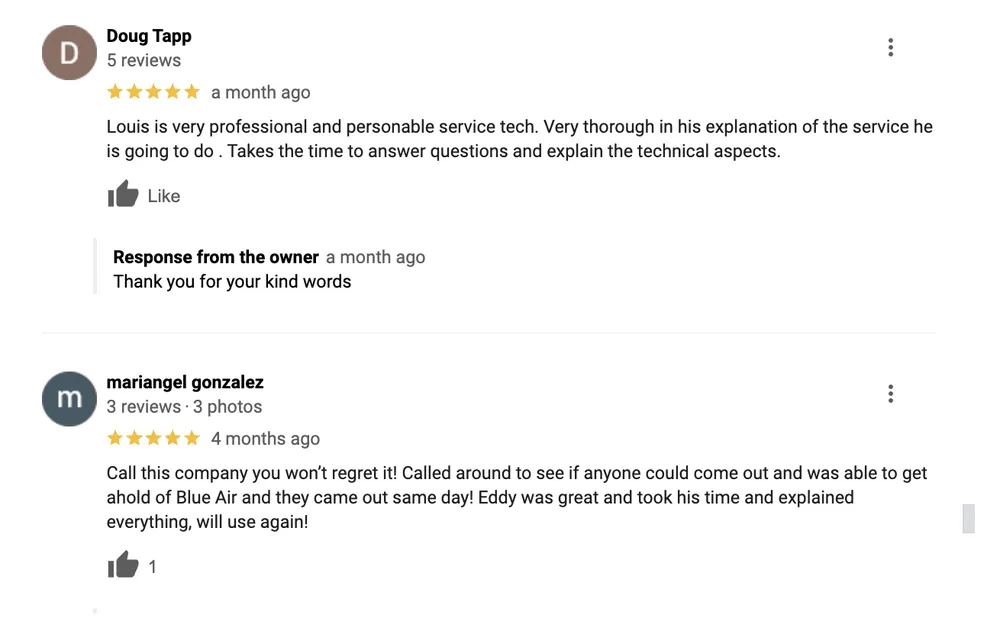
Task: Open mariangel gonzalez's reviewer name link
Action: click(x=185, y=382)
